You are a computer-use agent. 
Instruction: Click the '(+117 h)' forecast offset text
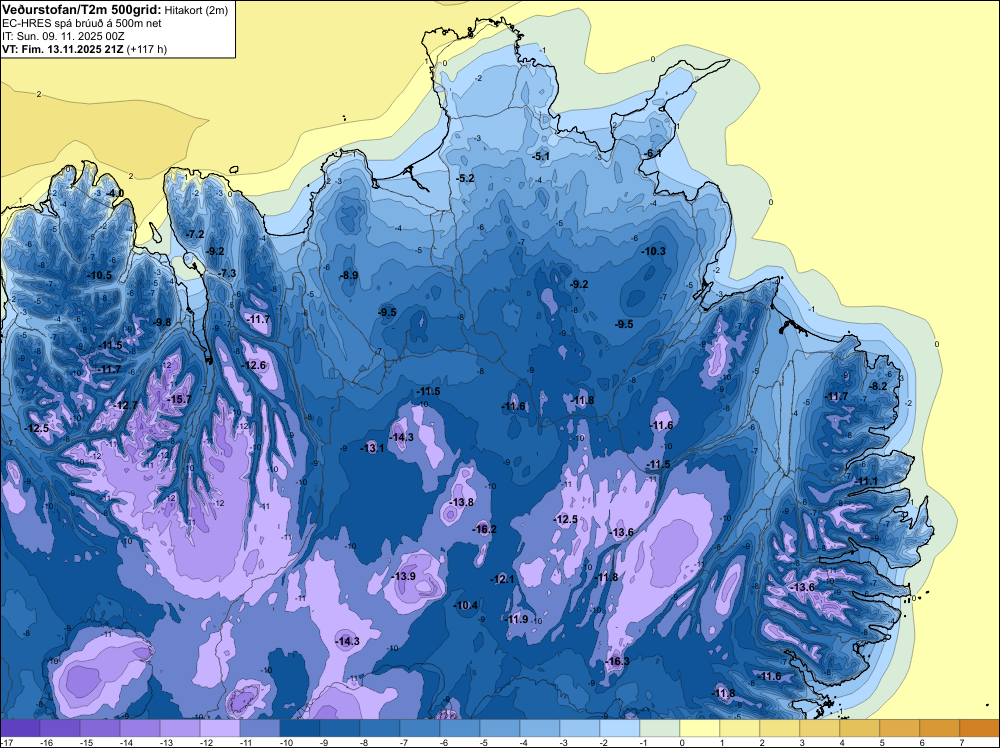click(147, 50)
